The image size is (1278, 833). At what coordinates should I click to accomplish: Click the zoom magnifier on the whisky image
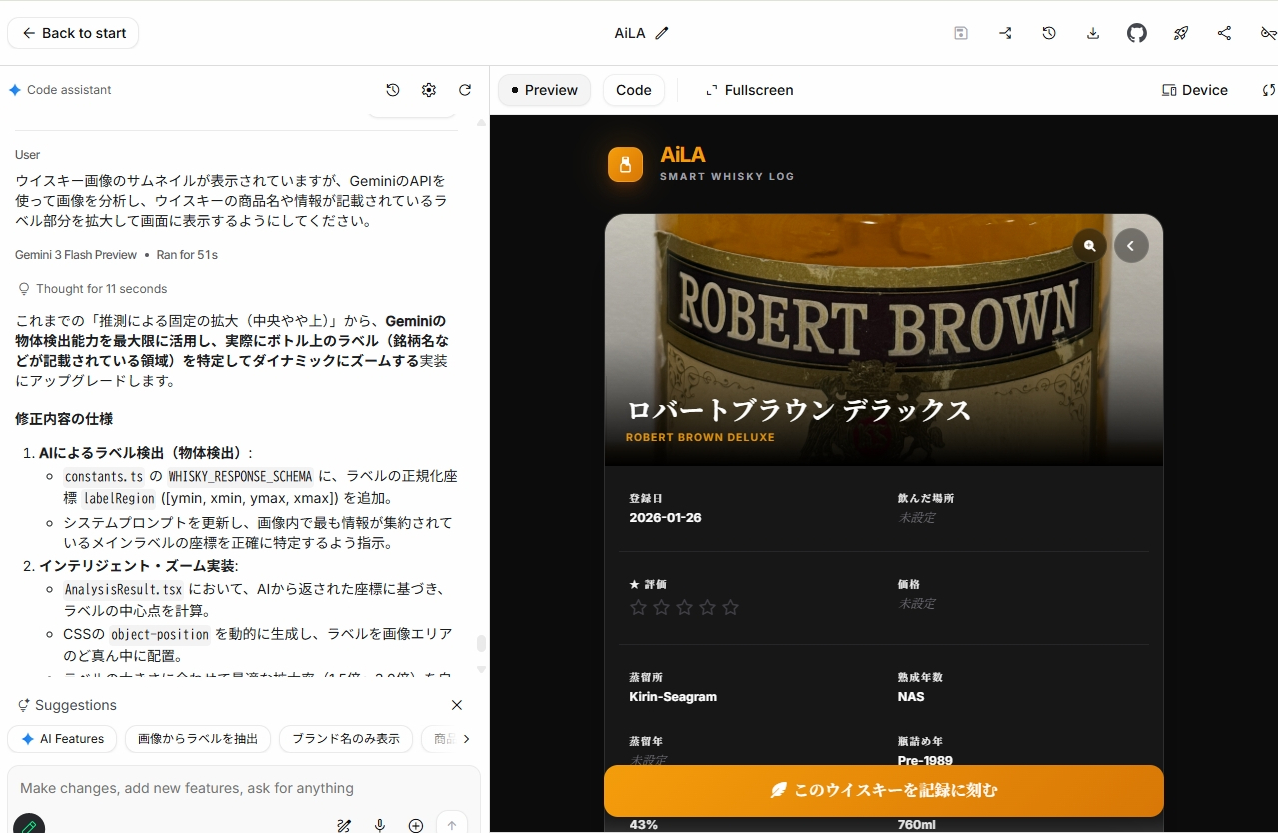[1089, 244]
